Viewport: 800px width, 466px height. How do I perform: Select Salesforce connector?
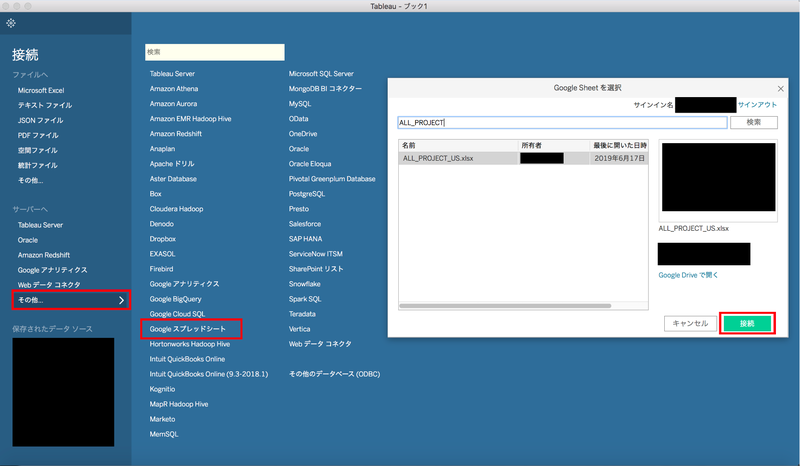click(305, 224)
